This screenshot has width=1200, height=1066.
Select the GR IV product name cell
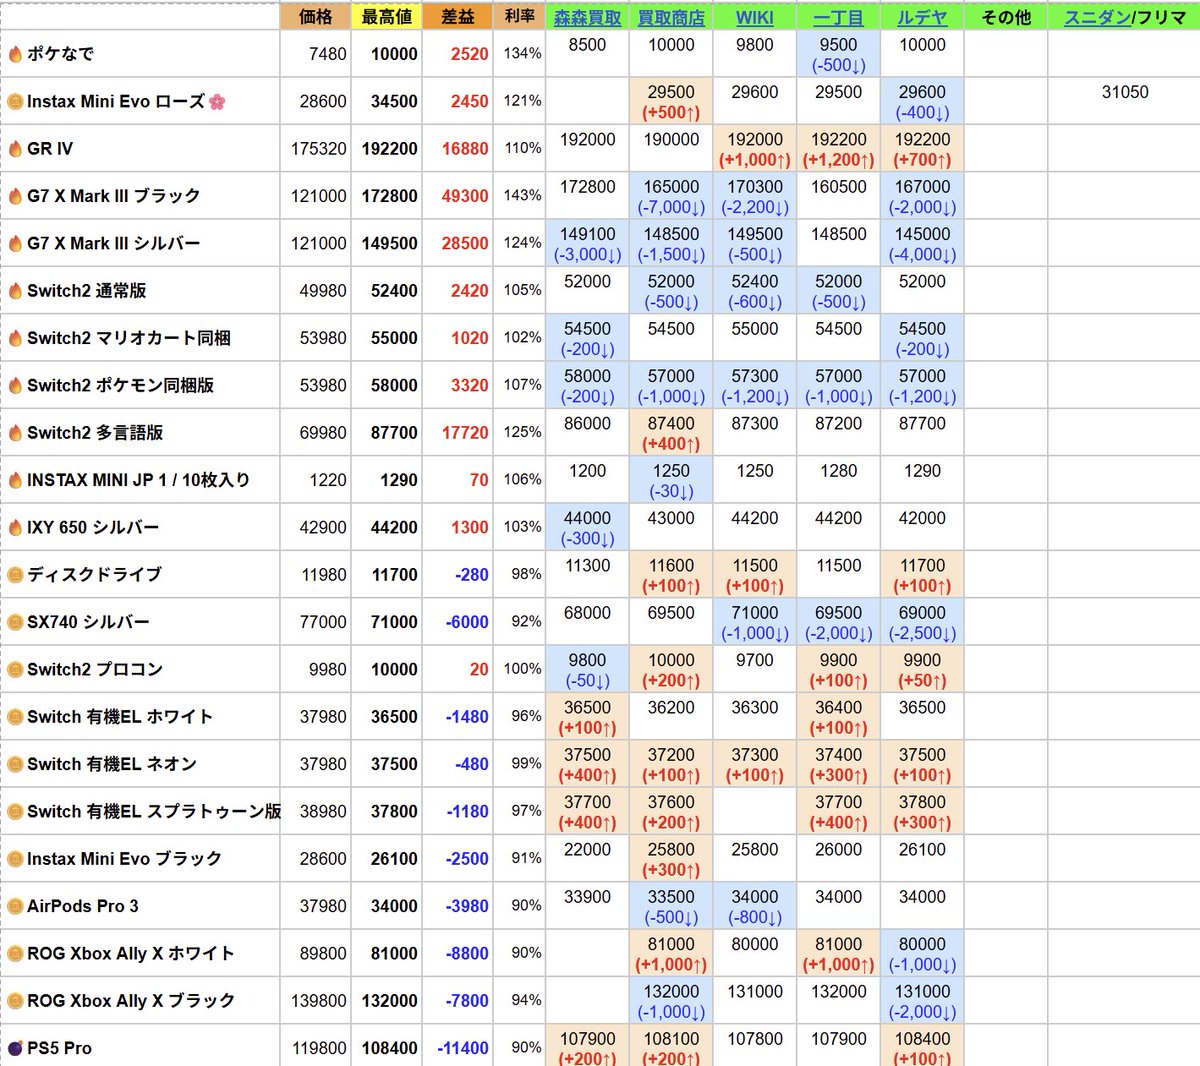click(141, 149)
